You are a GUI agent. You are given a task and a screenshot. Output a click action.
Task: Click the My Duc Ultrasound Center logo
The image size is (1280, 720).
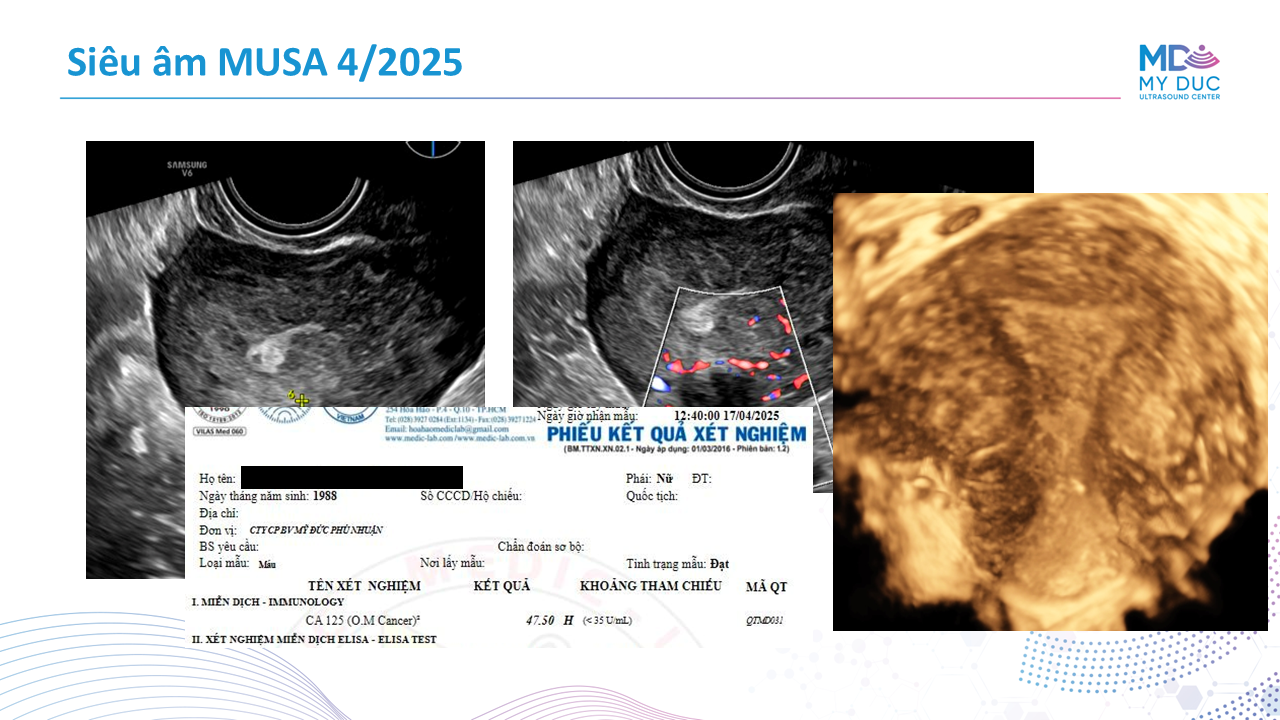pos(1179,71)
